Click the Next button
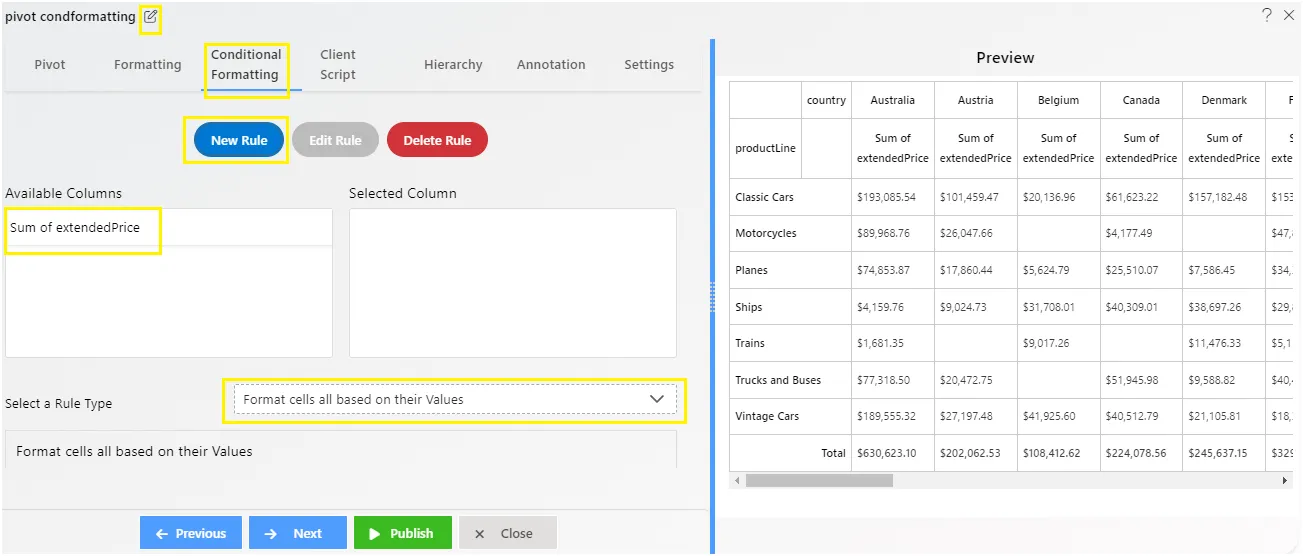The image size is (1303, 556). pyautogui.click(x=298, y=533)
